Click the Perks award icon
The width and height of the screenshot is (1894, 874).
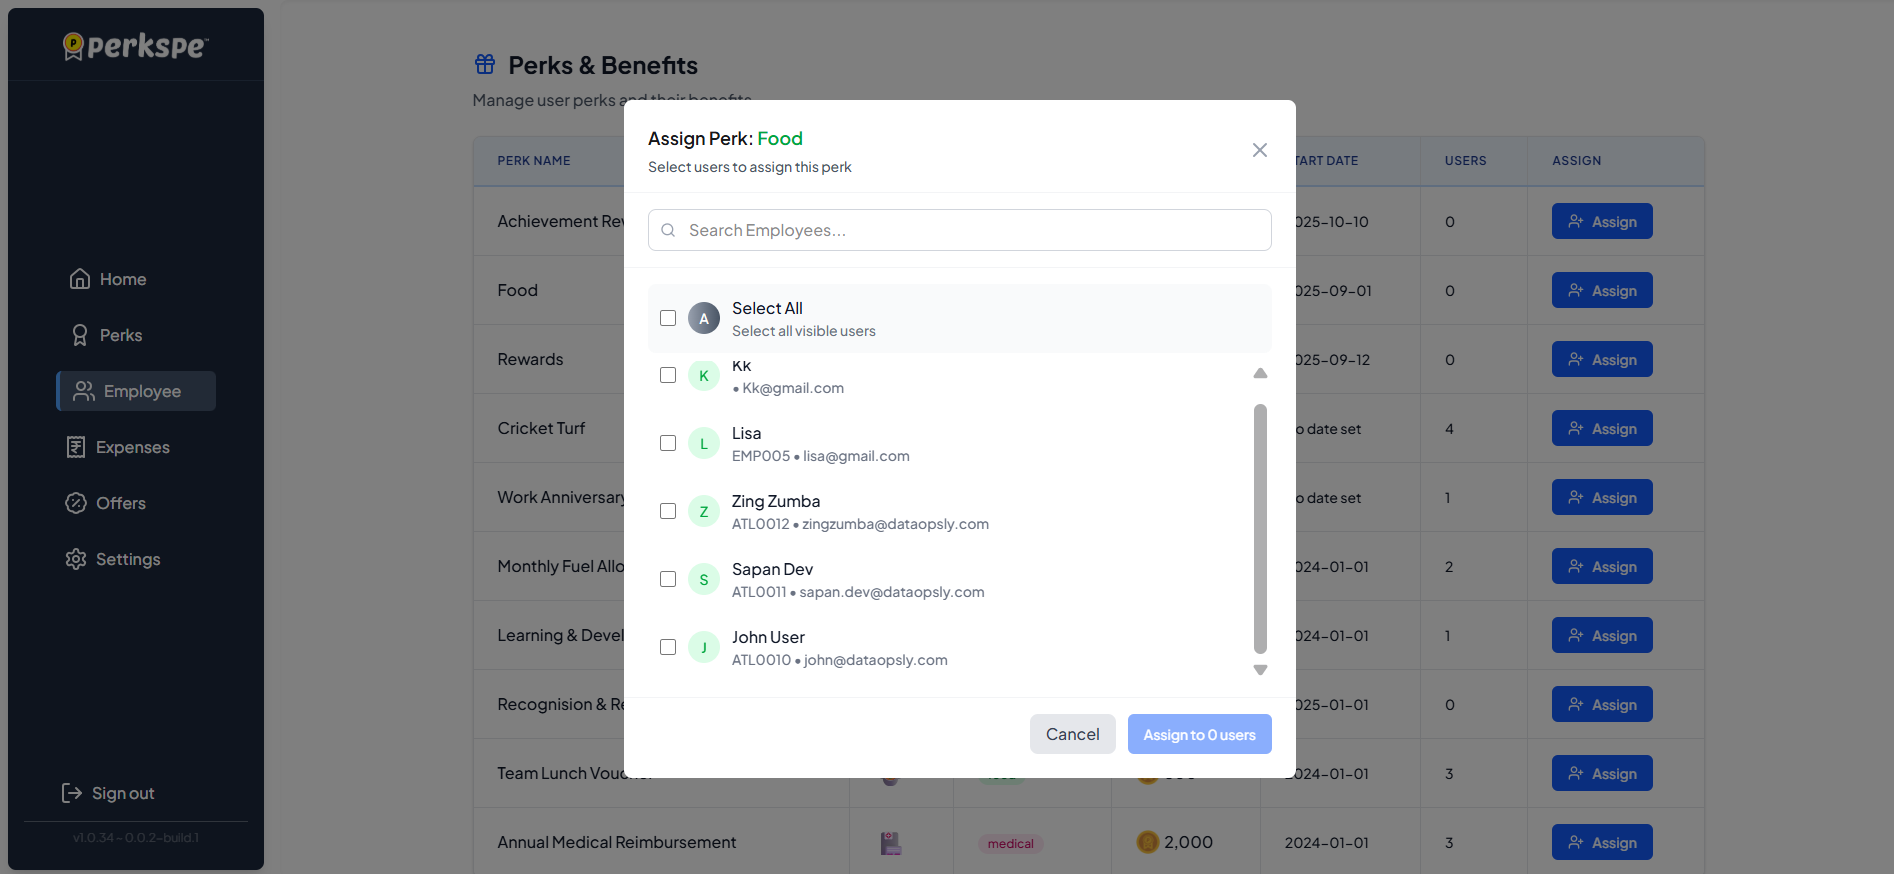pos(80,335)
